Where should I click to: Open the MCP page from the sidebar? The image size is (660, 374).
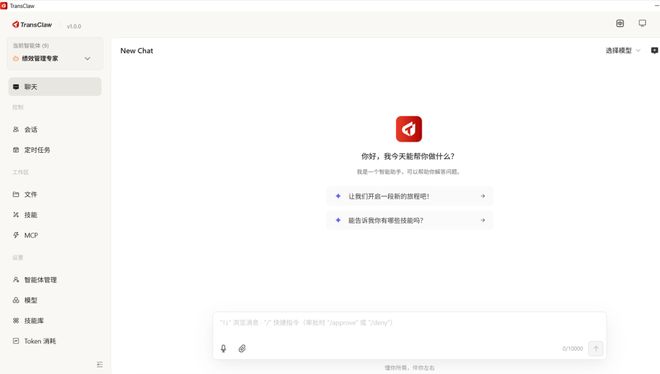pyautogui.click(x=55, y=235)
